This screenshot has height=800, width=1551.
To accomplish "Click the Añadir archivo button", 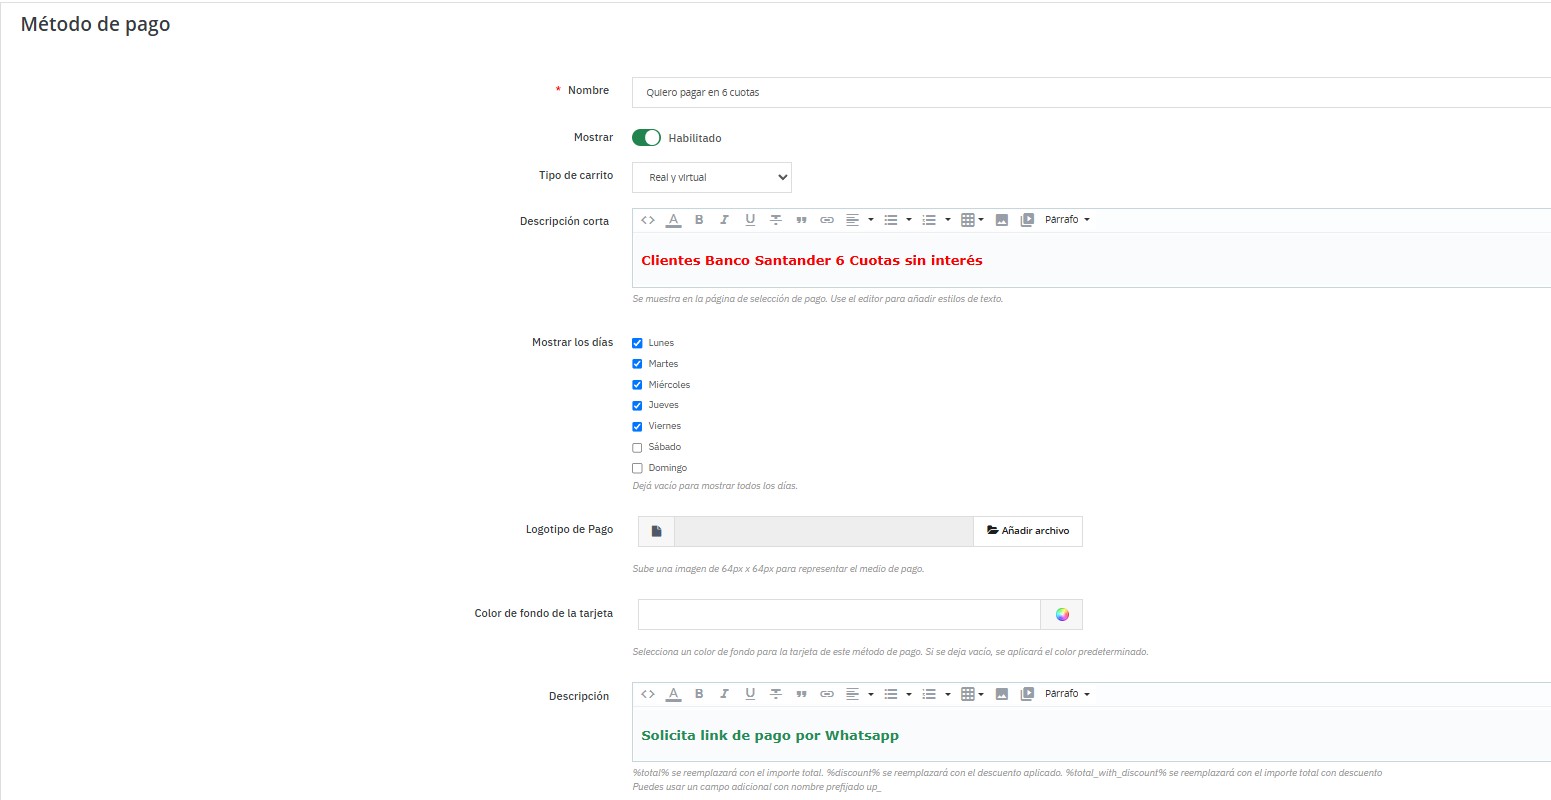I will [x=1027, y=531].
